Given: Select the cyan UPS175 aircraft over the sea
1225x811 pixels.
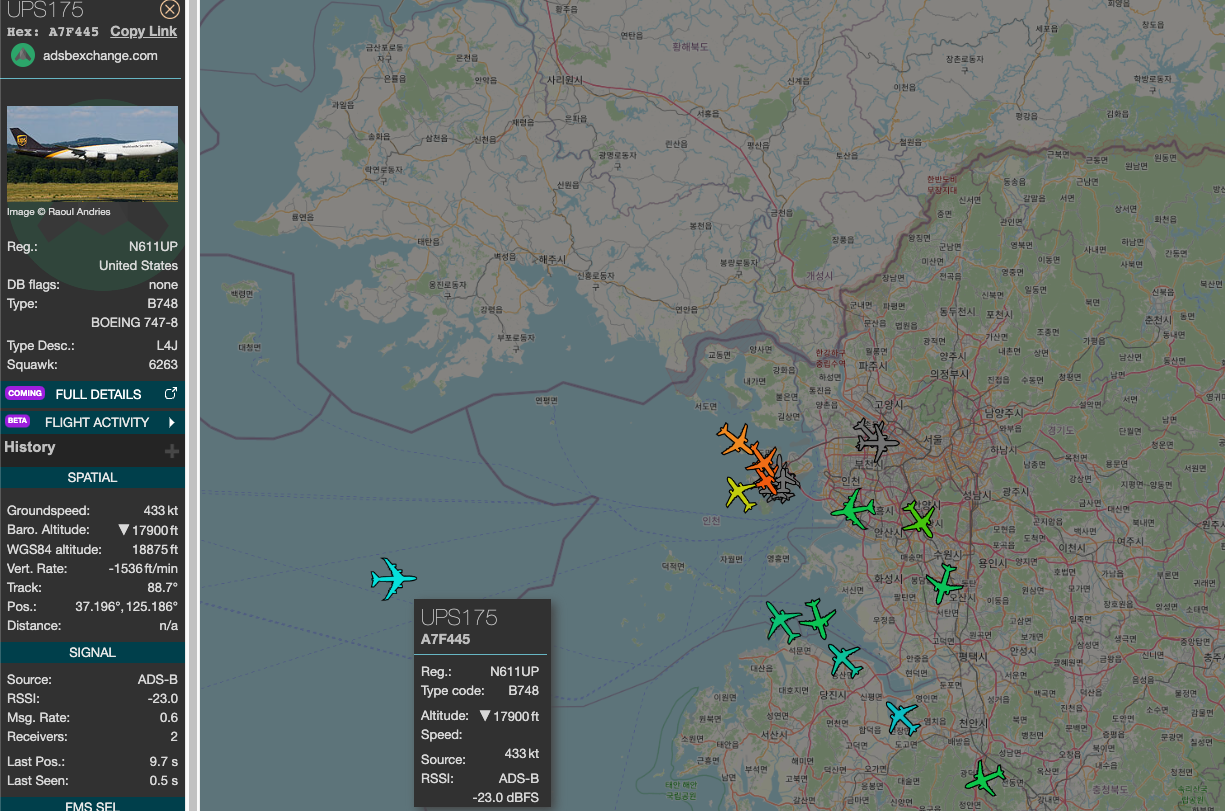Looking at the screenshot, I should (x=393, y=578).
